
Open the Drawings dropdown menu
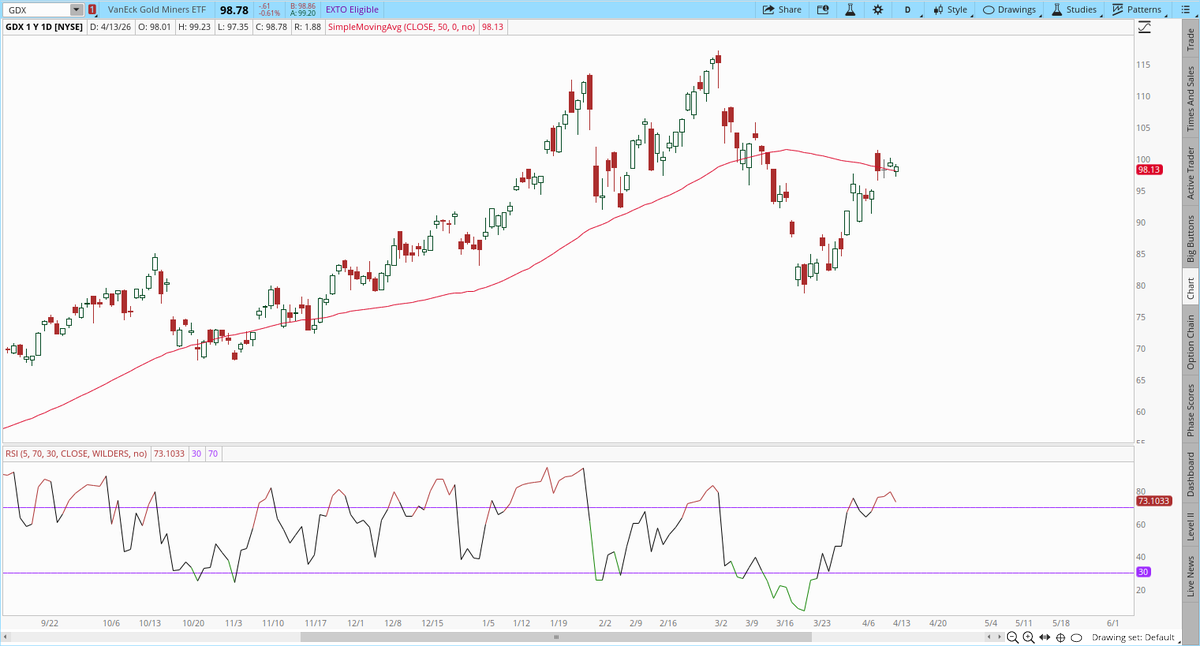coord(1011,9)
